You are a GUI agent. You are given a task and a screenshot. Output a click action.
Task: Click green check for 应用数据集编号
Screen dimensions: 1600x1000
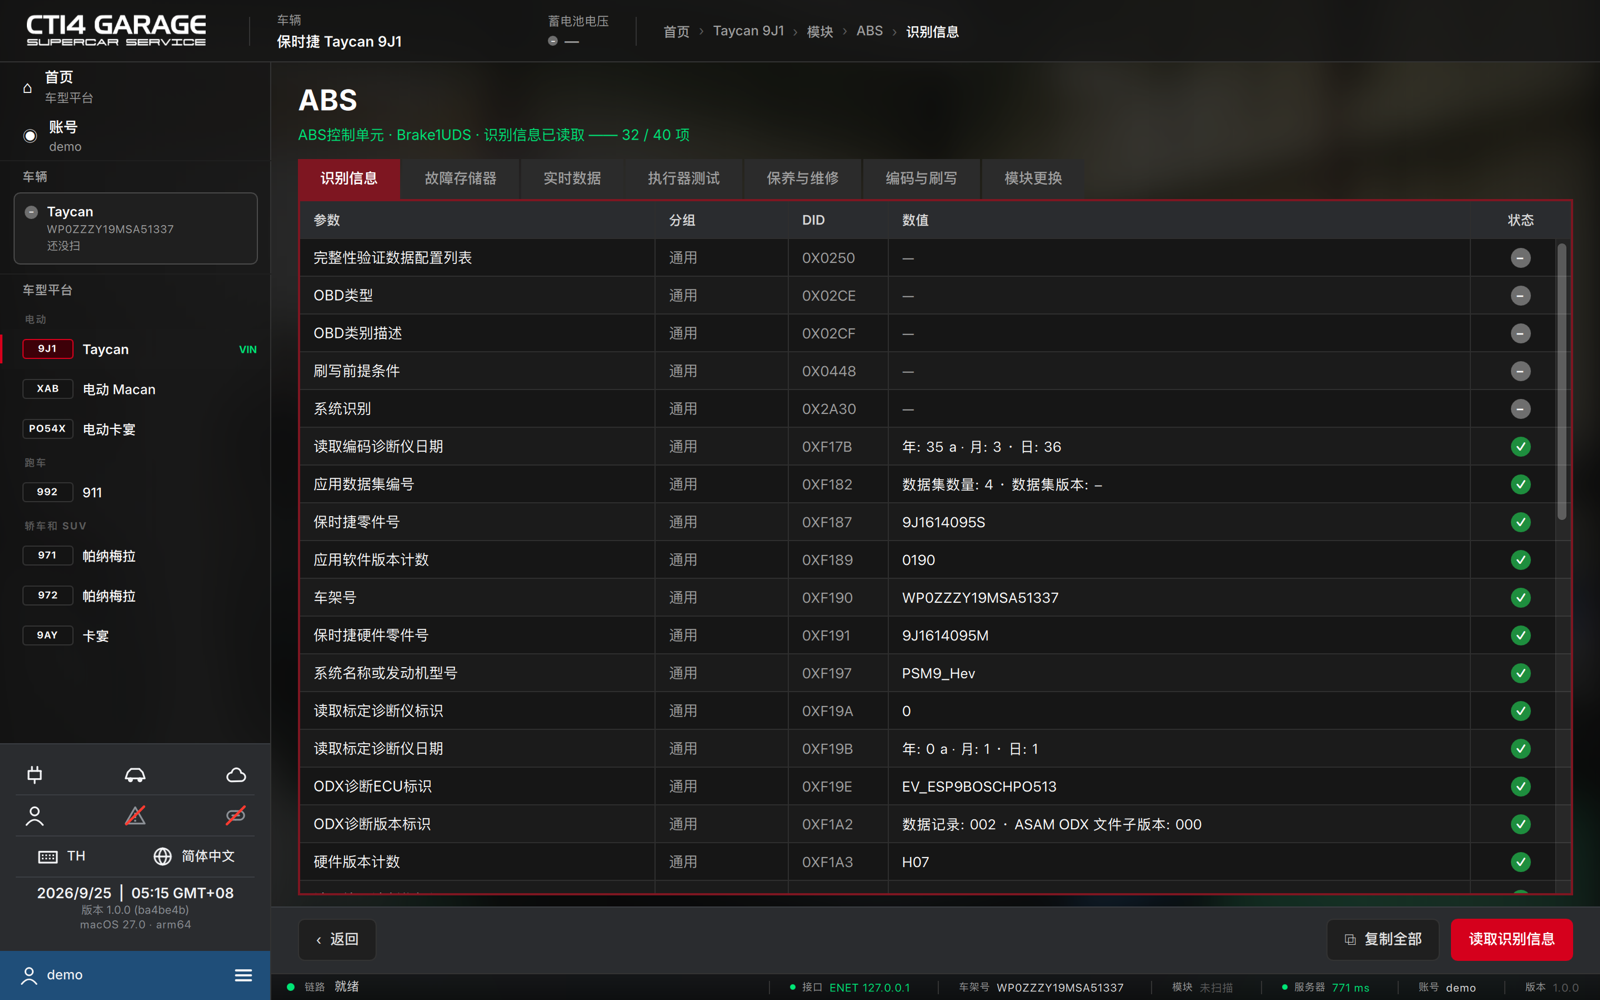pyautogui.click(x=1520, y=484)
